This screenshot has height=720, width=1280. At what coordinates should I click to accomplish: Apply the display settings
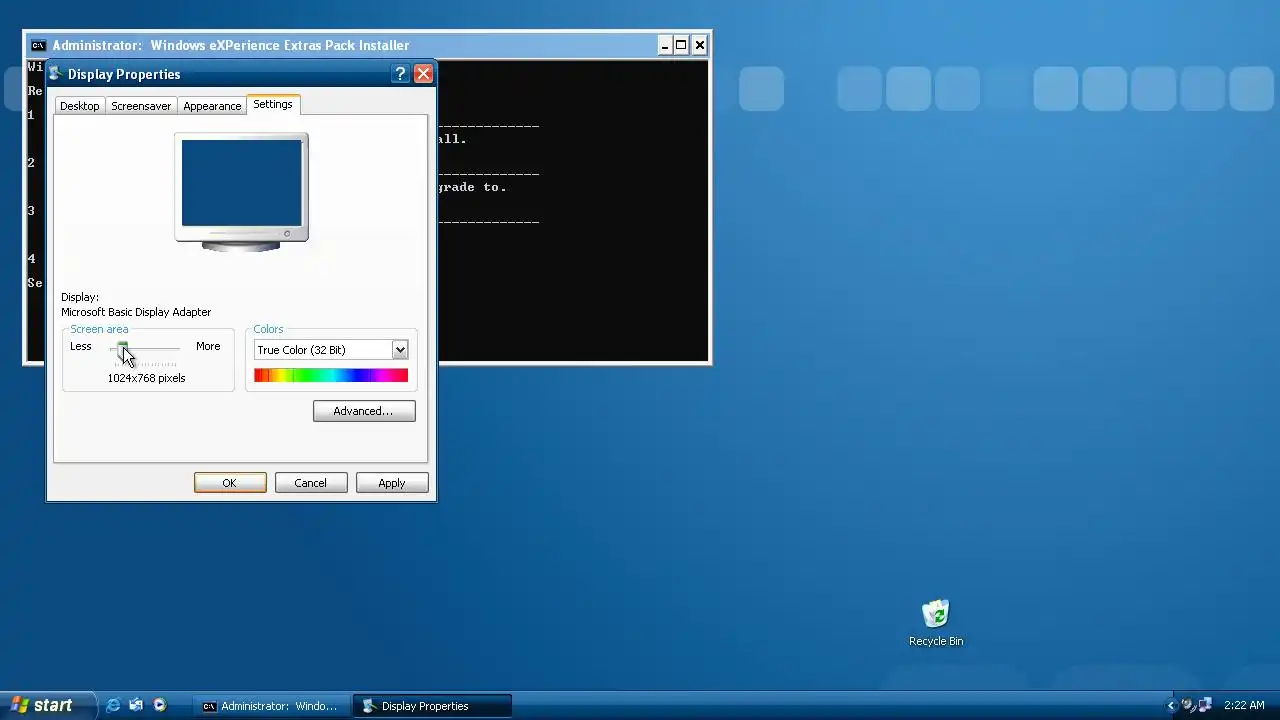pyautogui.click(x=392, y=483)
